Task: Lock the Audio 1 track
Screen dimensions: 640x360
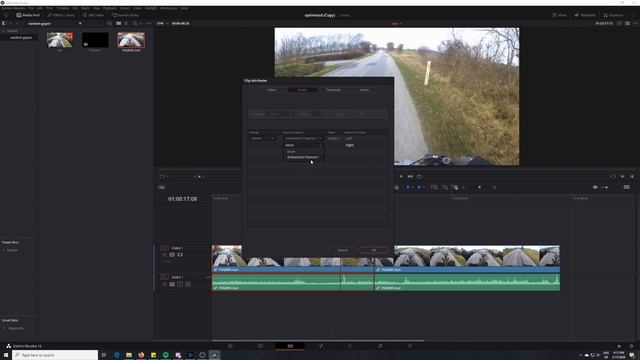Action: click(165, 284)
